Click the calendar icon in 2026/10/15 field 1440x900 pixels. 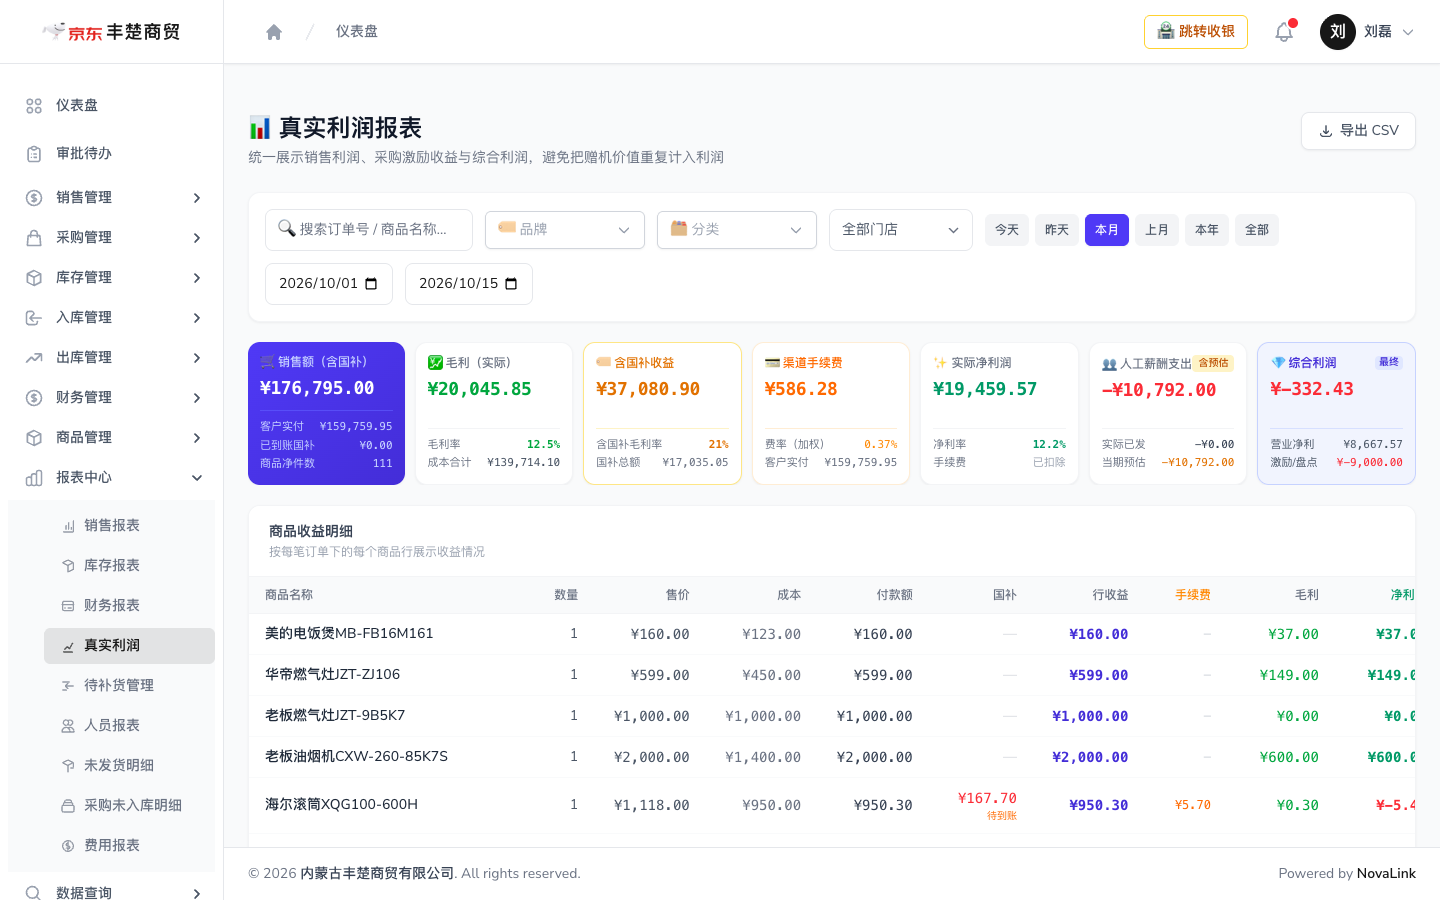[511, 284]
